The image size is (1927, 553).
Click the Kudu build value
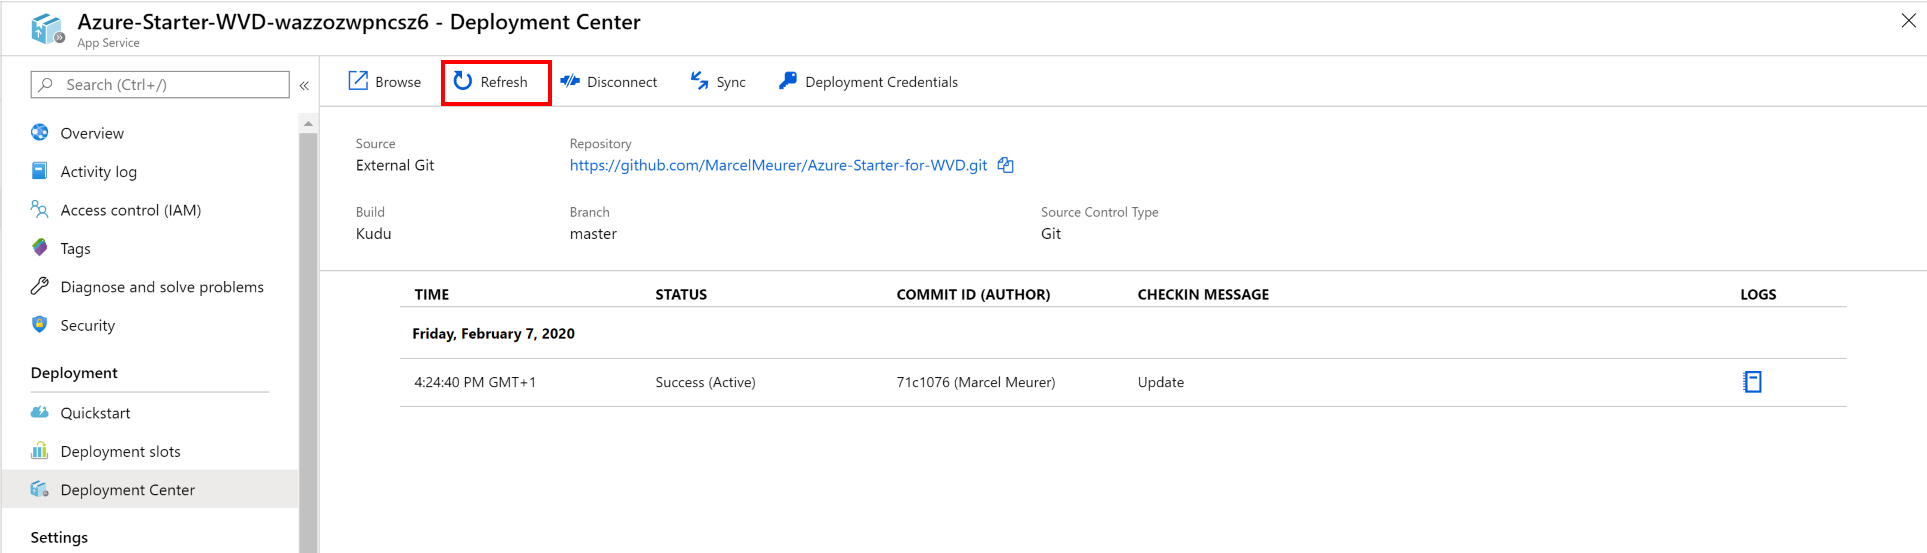(x=374, y=234)
